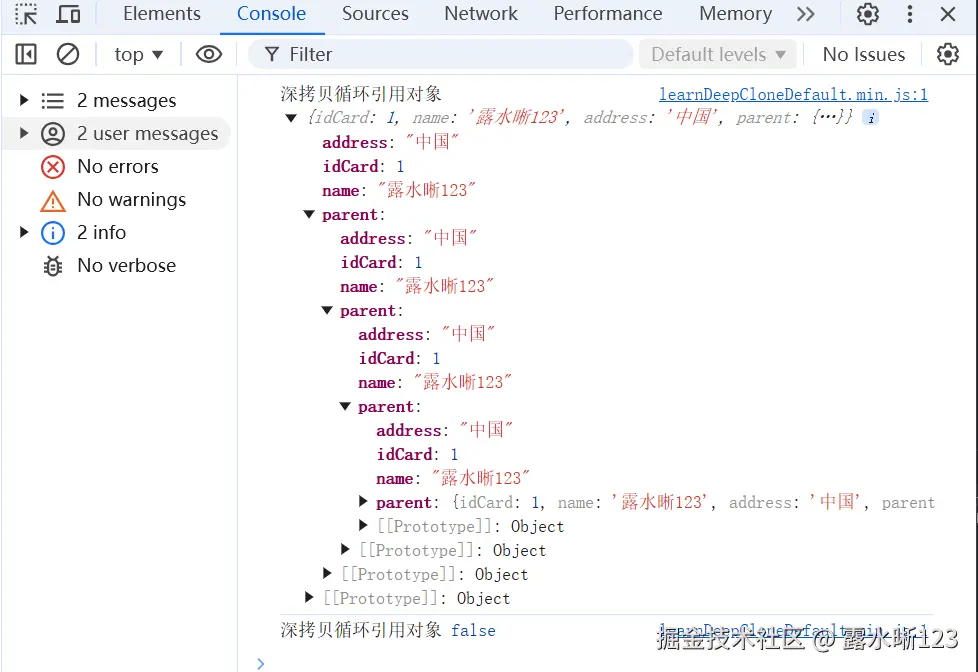
Task: Expand the outermost [[Prototype]]: Object entry
Action: click(x=309, y=597)
